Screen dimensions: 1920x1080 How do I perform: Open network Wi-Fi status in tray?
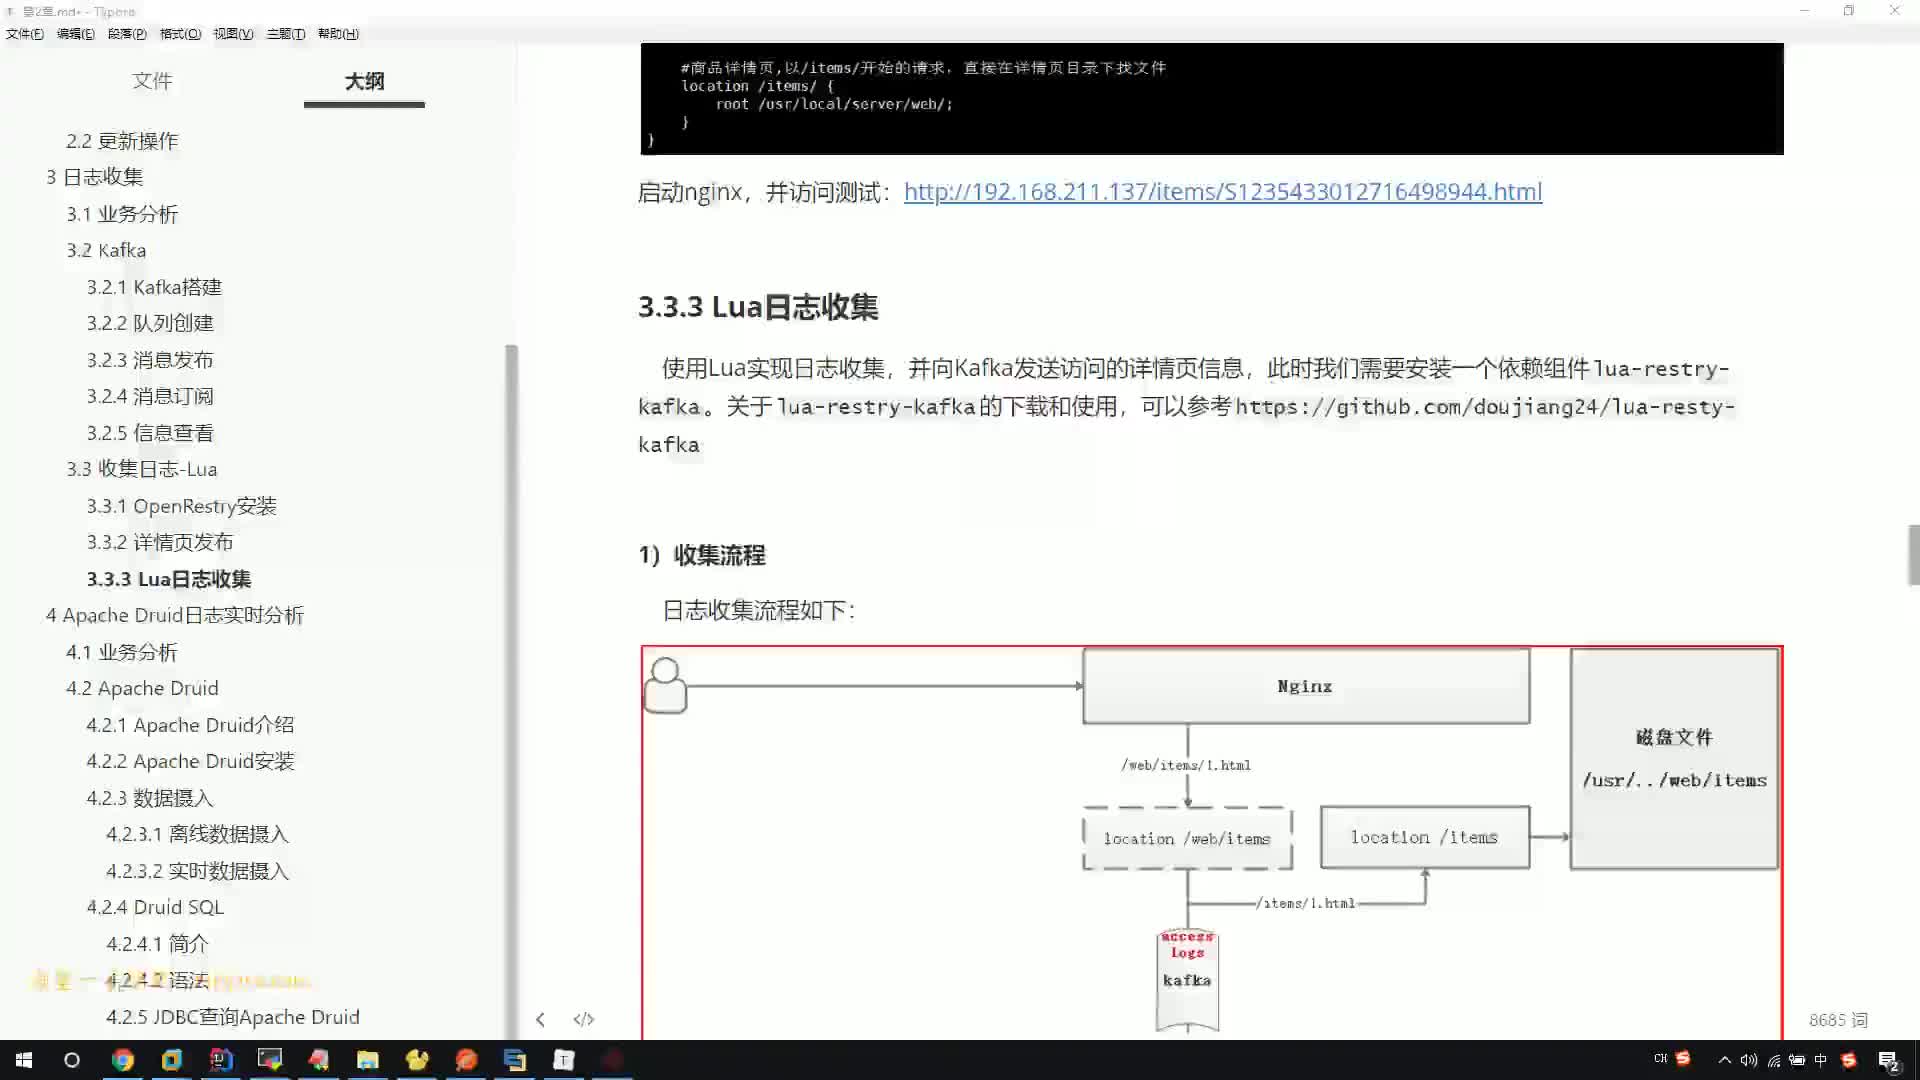1773,1060
